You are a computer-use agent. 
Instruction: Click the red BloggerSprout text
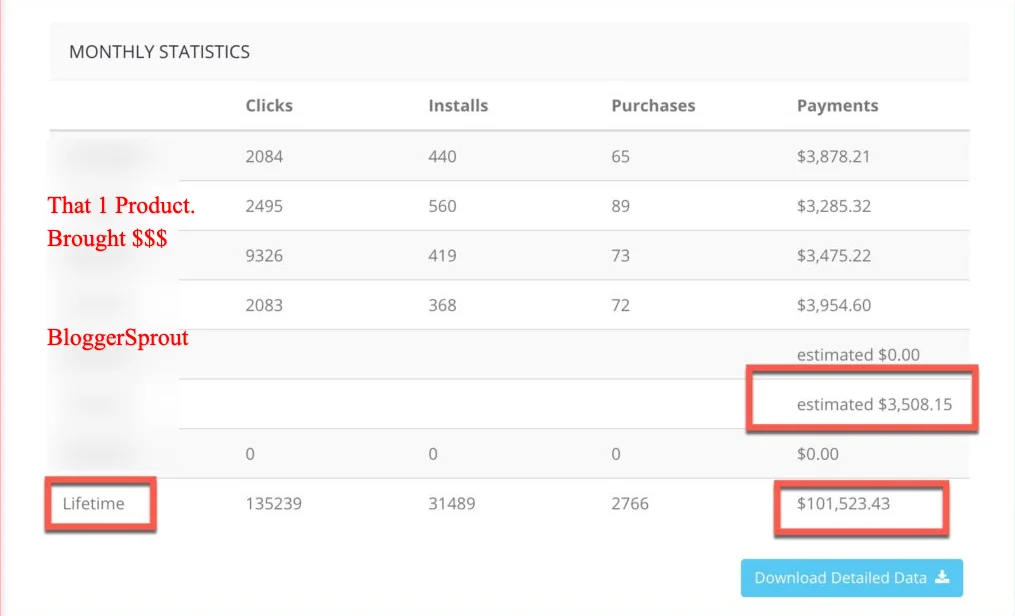coord(118,338)
